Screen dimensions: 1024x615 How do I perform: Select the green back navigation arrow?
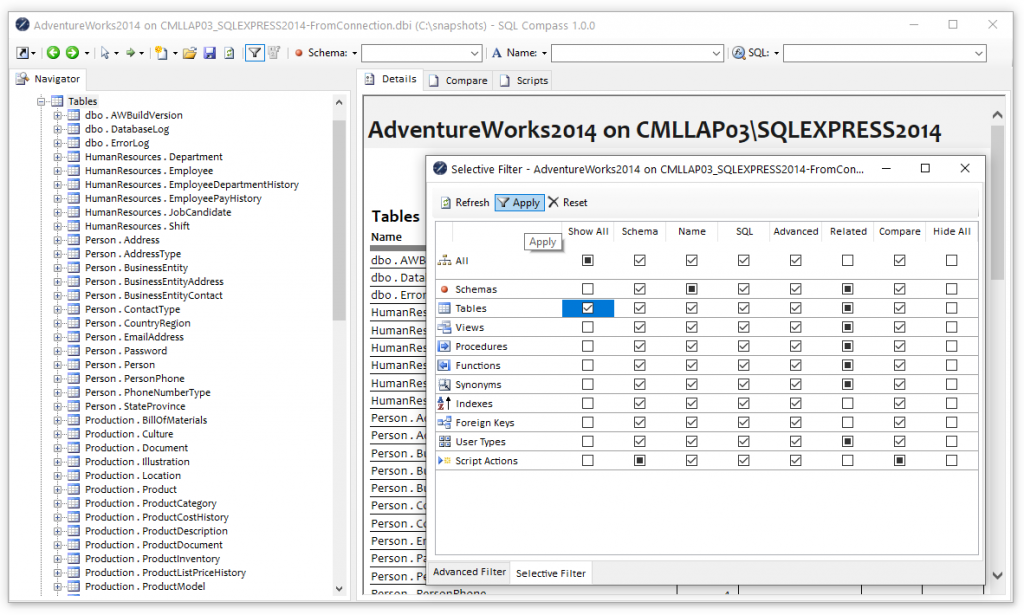point(54,53)
